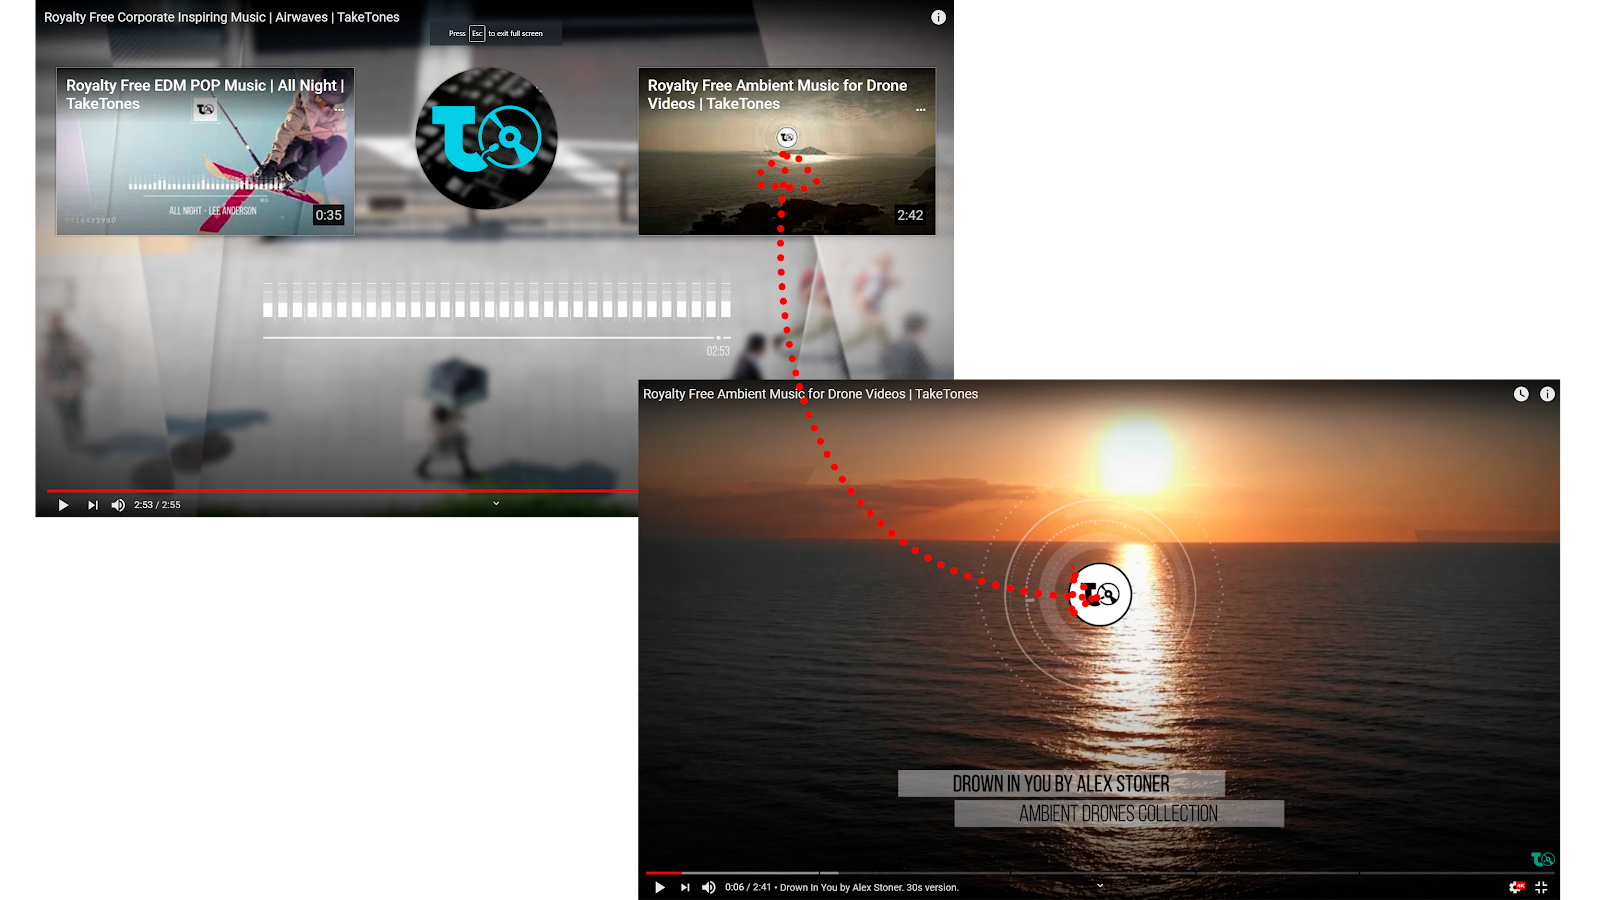The height and width of the screenshot is (900, 1600).
Task: Click the 2:53 / 2:55 time display
Action: point(157,505)
